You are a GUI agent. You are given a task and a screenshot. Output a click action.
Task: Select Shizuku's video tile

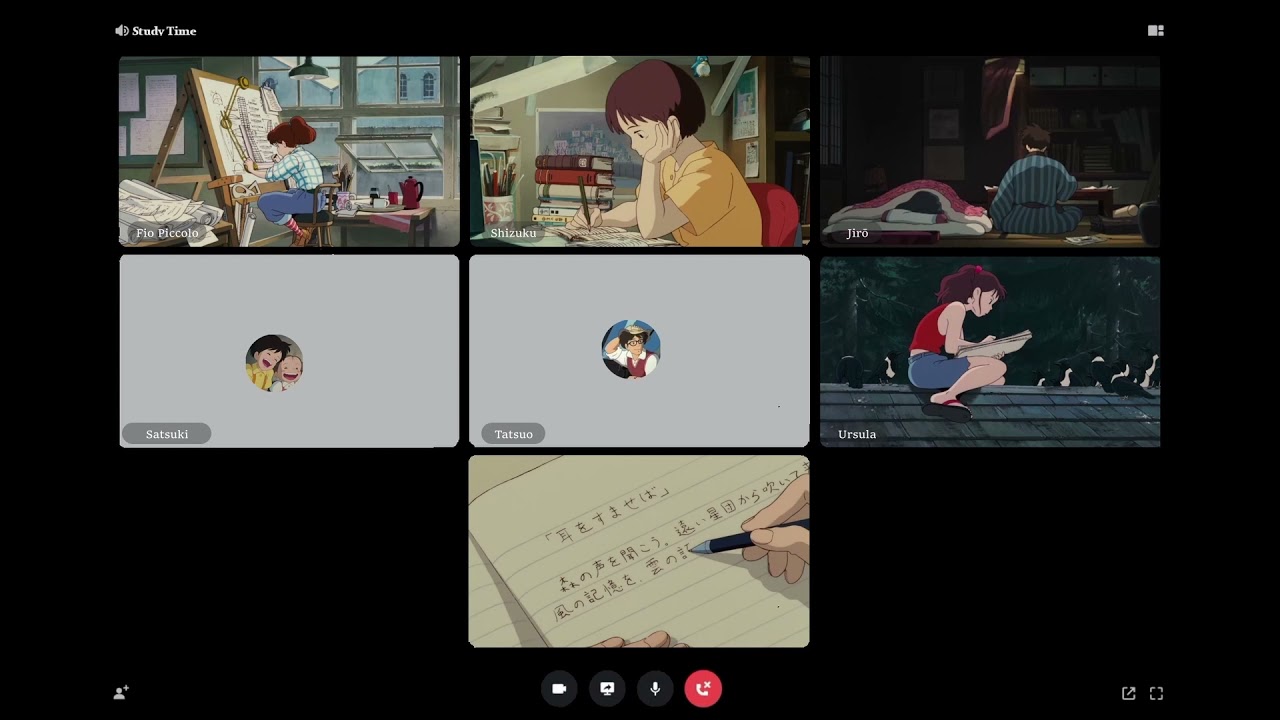pos(639,151)
